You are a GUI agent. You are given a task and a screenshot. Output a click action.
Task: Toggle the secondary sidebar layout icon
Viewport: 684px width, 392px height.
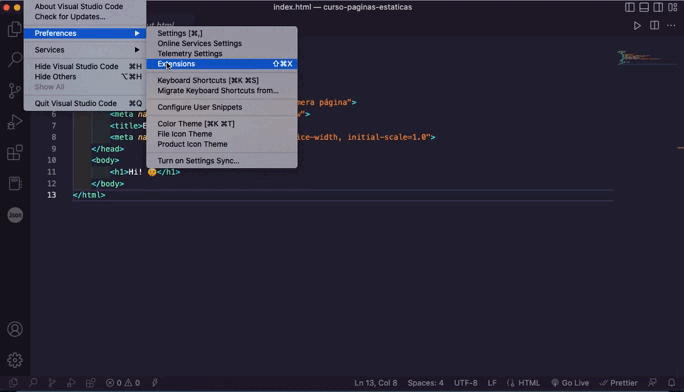point(658,7)
